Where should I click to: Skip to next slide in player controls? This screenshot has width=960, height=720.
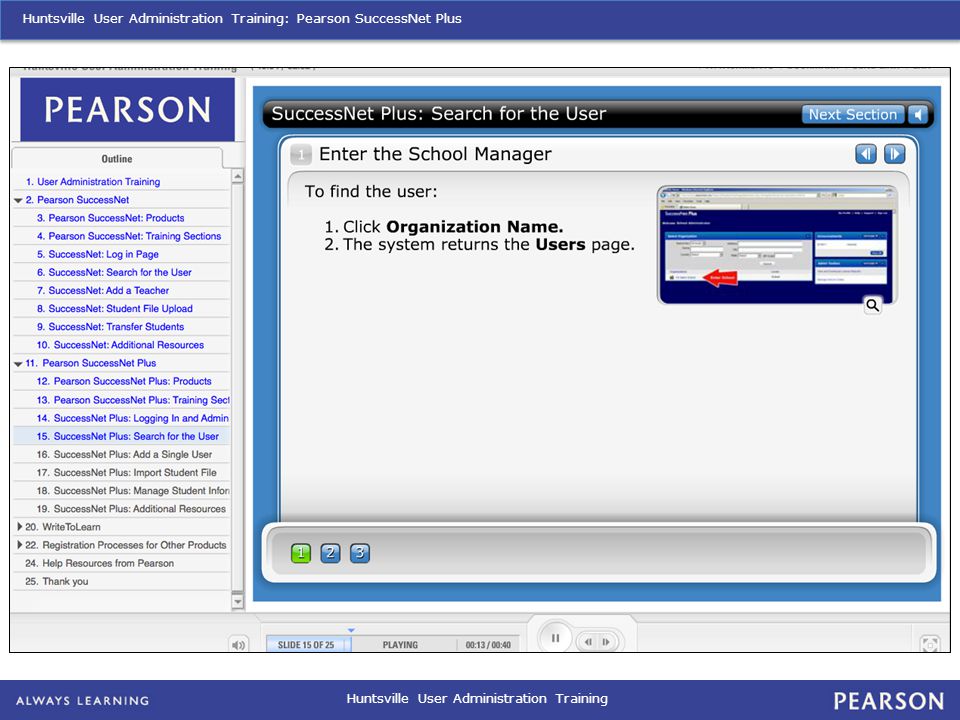click(x=606, y=642)
